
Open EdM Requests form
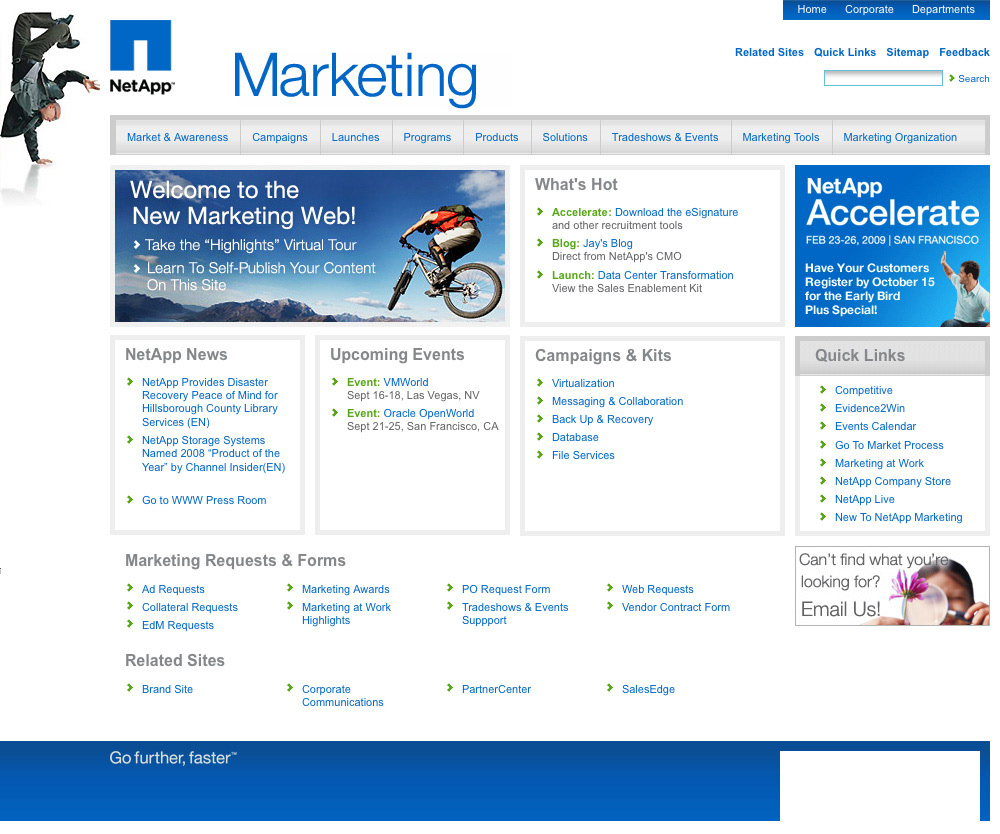click(177, 626)
